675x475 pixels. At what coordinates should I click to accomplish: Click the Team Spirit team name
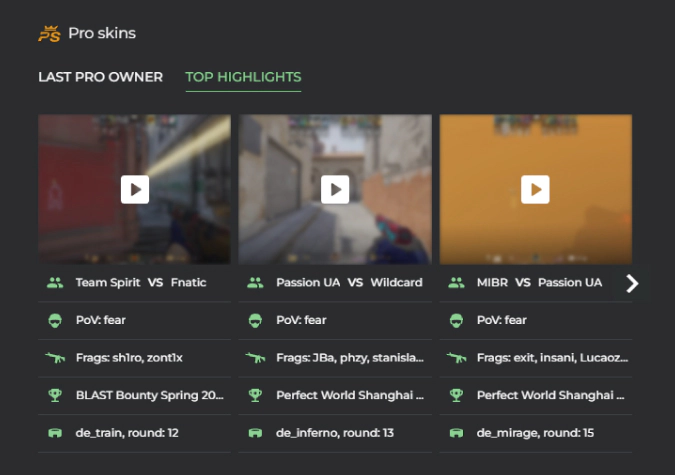(108, 283)
